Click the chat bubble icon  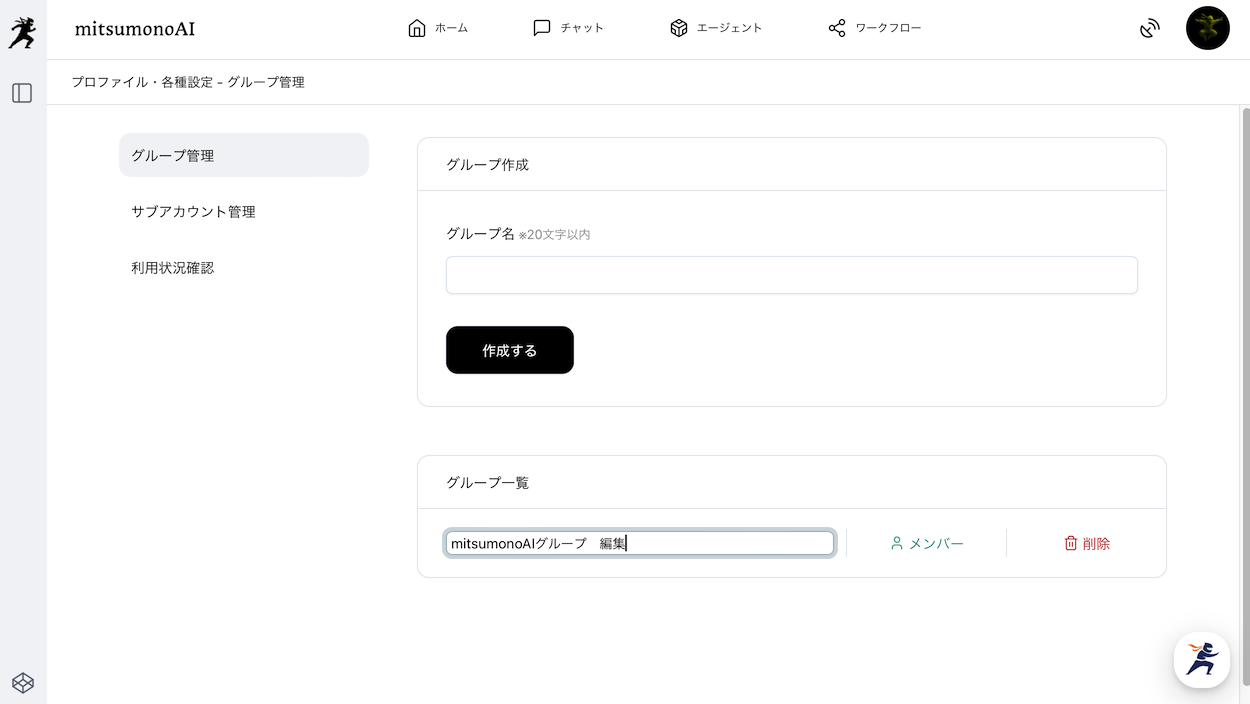(x=542, y=28)
